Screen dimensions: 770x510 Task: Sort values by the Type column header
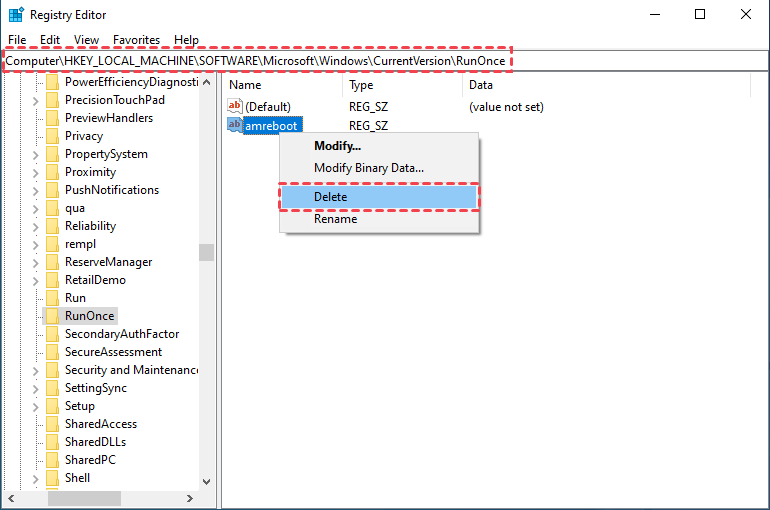(x=403, y=85)
